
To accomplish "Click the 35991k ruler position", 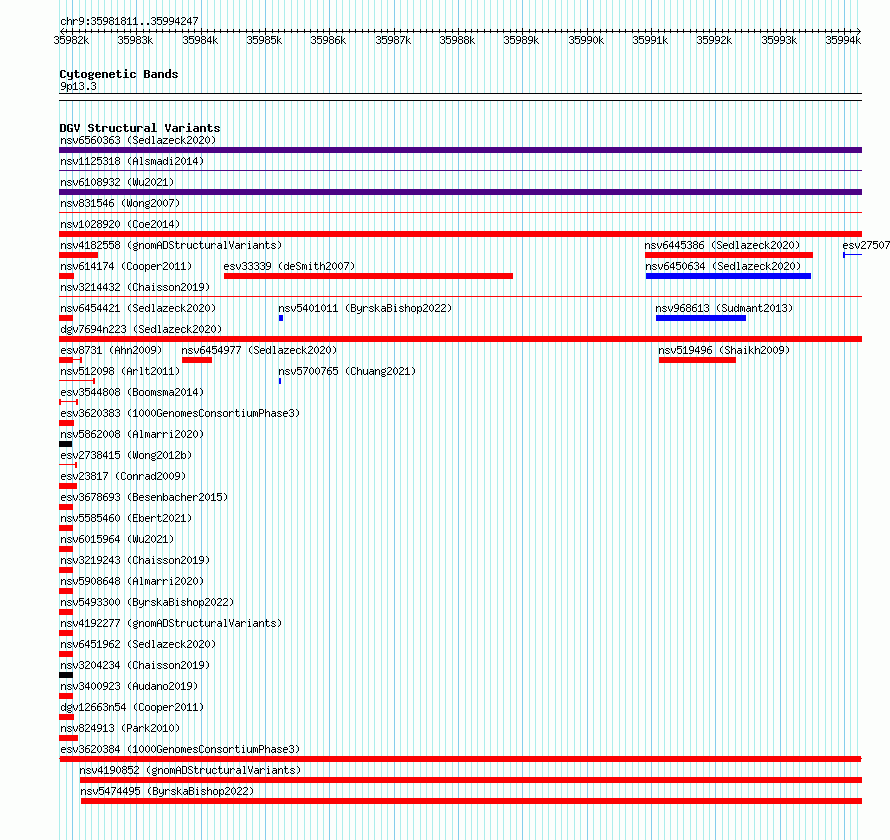I will point(650,40).
